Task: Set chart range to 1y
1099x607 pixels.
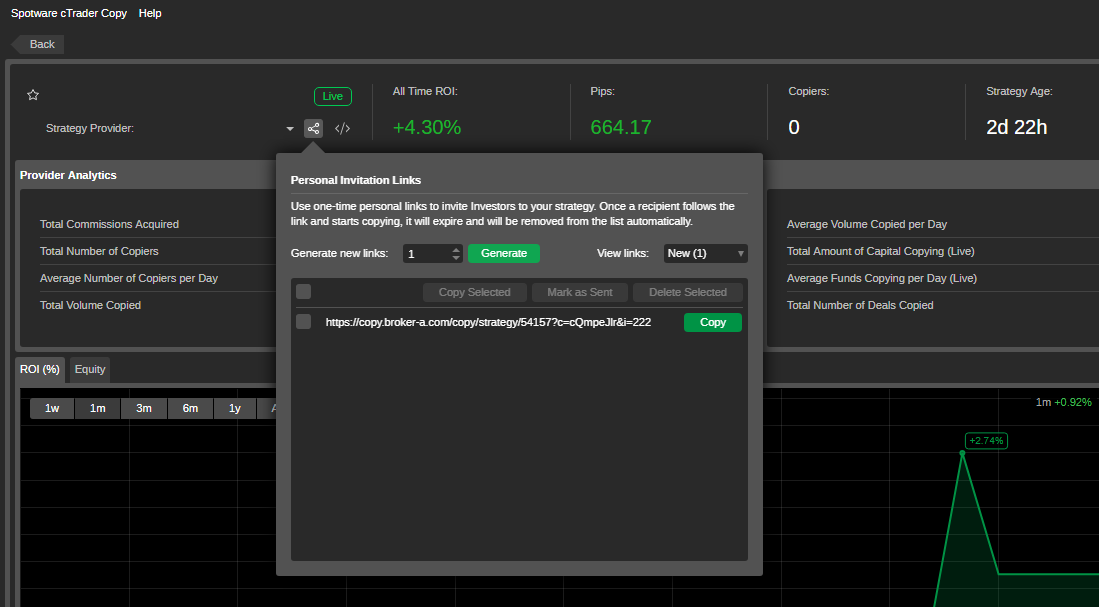Action: (x=235, y=408)
